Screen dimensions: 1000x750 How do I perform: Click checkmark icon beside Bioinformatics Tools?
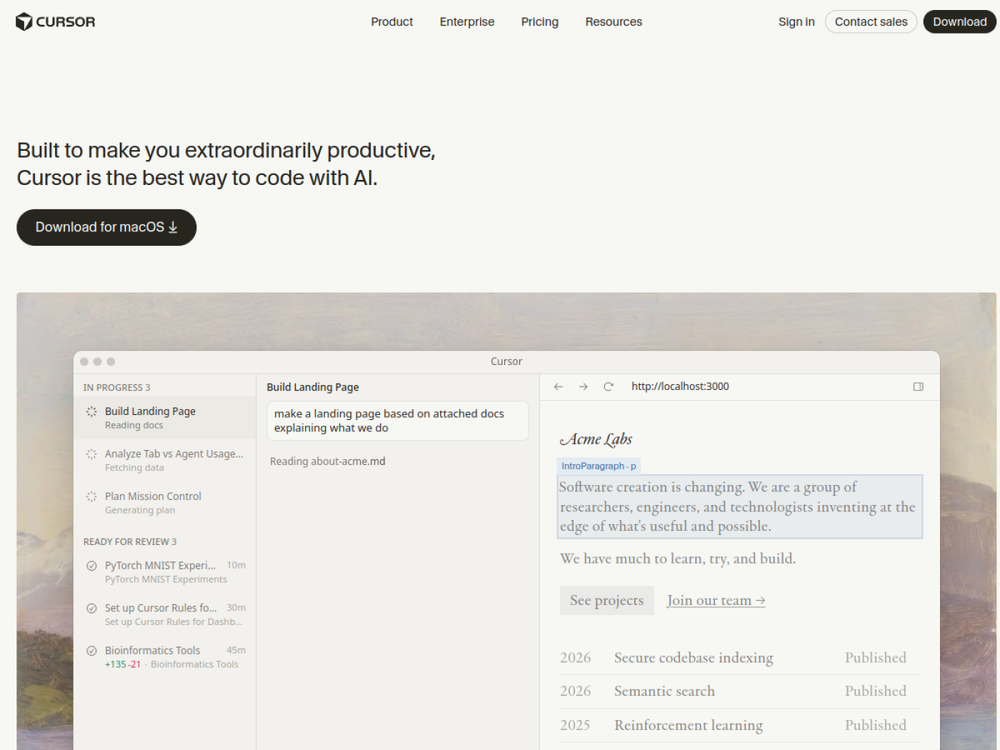(x=91, y=651)
